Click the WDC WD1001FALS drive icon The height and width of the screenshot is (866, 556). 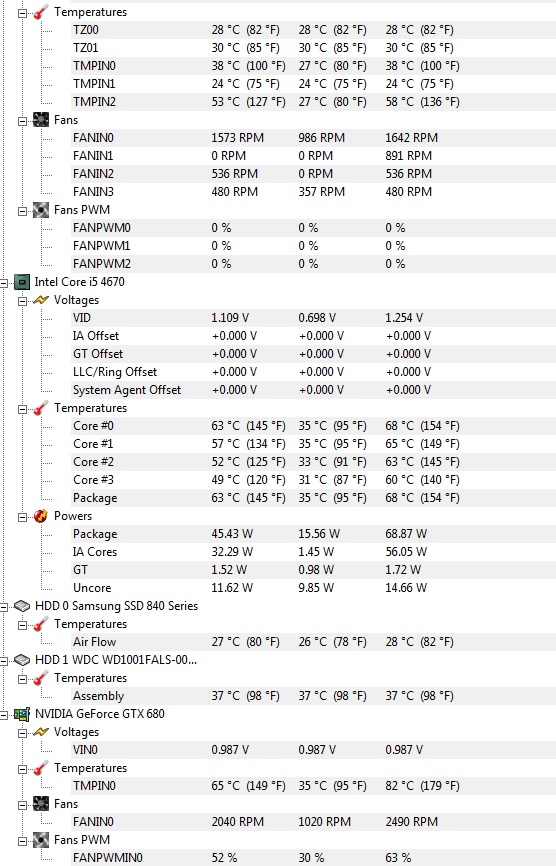click(22, 660)
